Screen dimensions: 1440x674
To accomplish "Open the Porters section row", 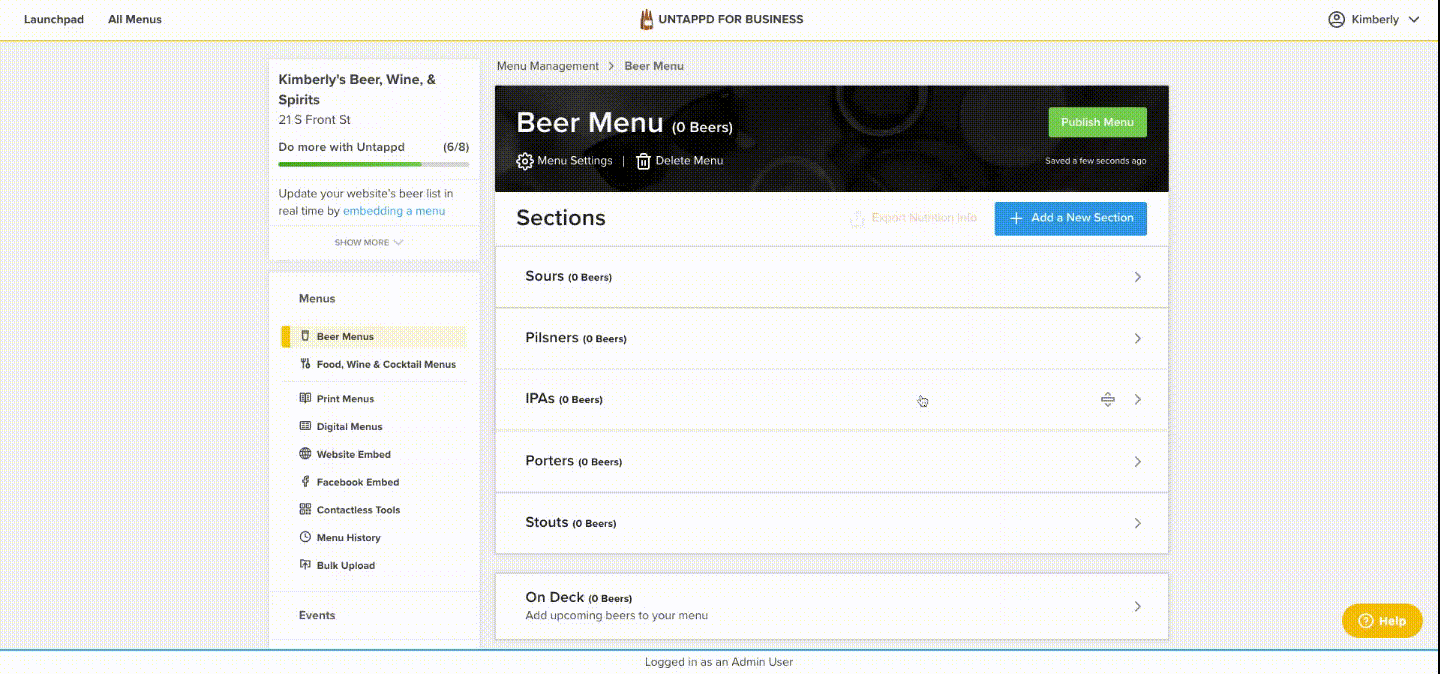I will (832, 462).
